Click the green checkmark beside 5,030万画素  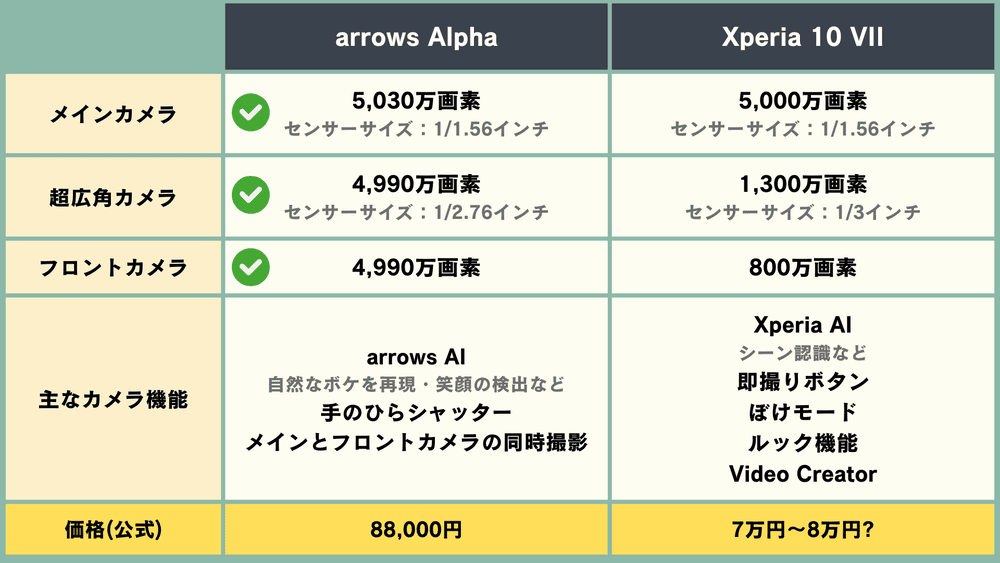pyautogui.click(x=250, y=114)
